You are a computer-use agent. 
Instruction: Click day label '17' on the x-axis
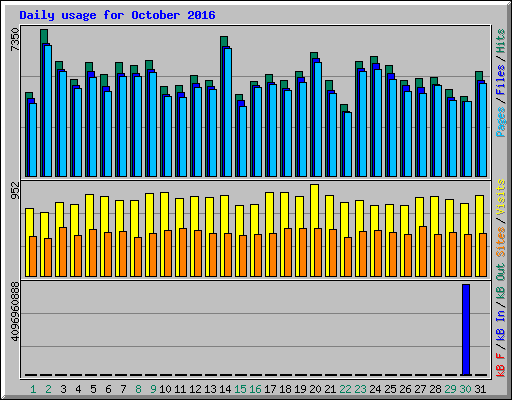click(x=270, y=389)
